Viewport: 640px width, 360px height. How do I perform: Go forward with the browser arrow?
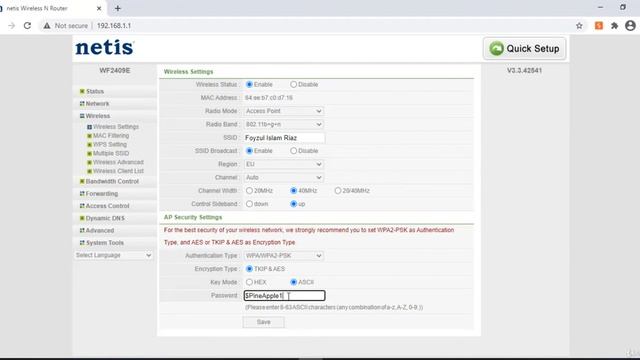(11, 26)
